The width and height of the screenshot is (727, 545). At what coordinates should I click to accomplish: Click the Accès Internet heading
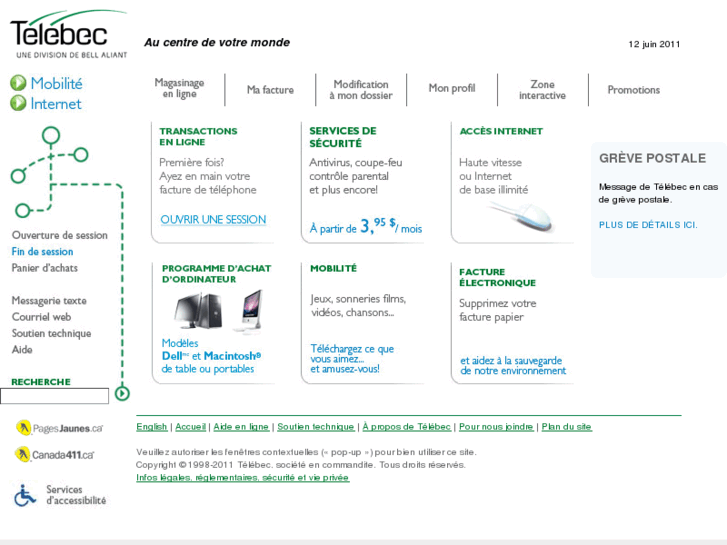coord(501,131)
